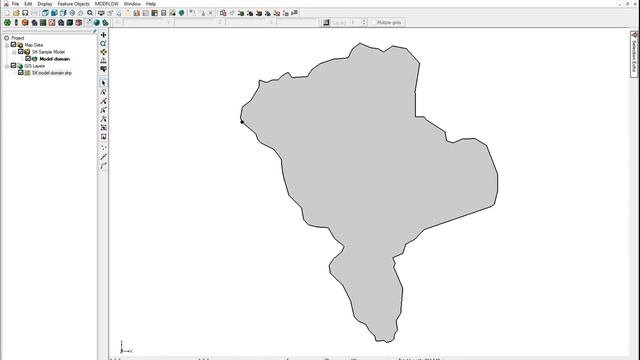Image resolution: width=640 pixels, height=360 pixels.
Task: Open the File menu
Action: point(15,4)
